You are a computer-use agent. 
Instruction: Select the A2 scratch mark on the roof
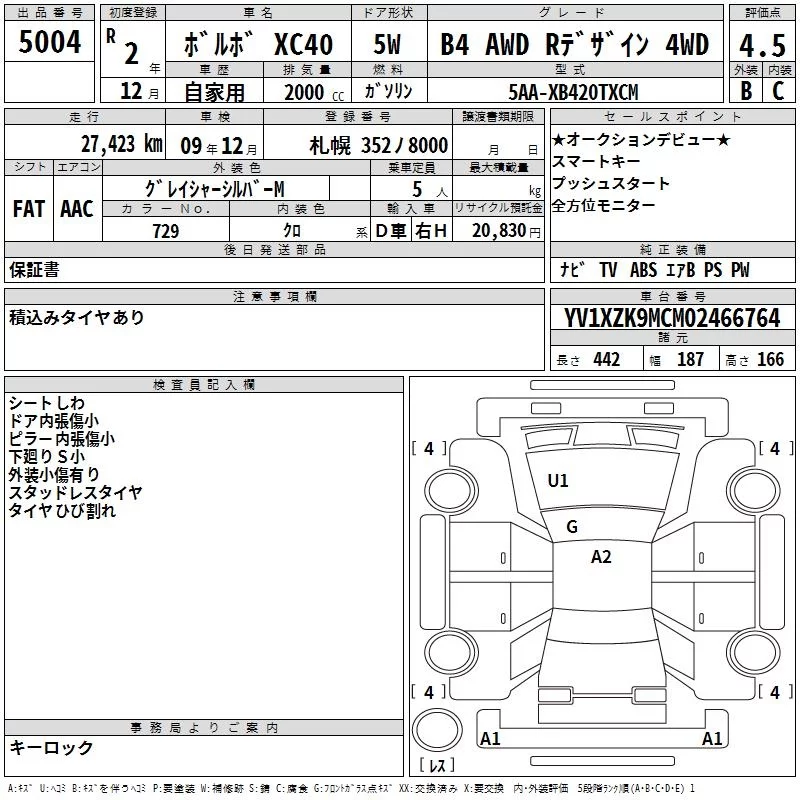pos(601,557)
